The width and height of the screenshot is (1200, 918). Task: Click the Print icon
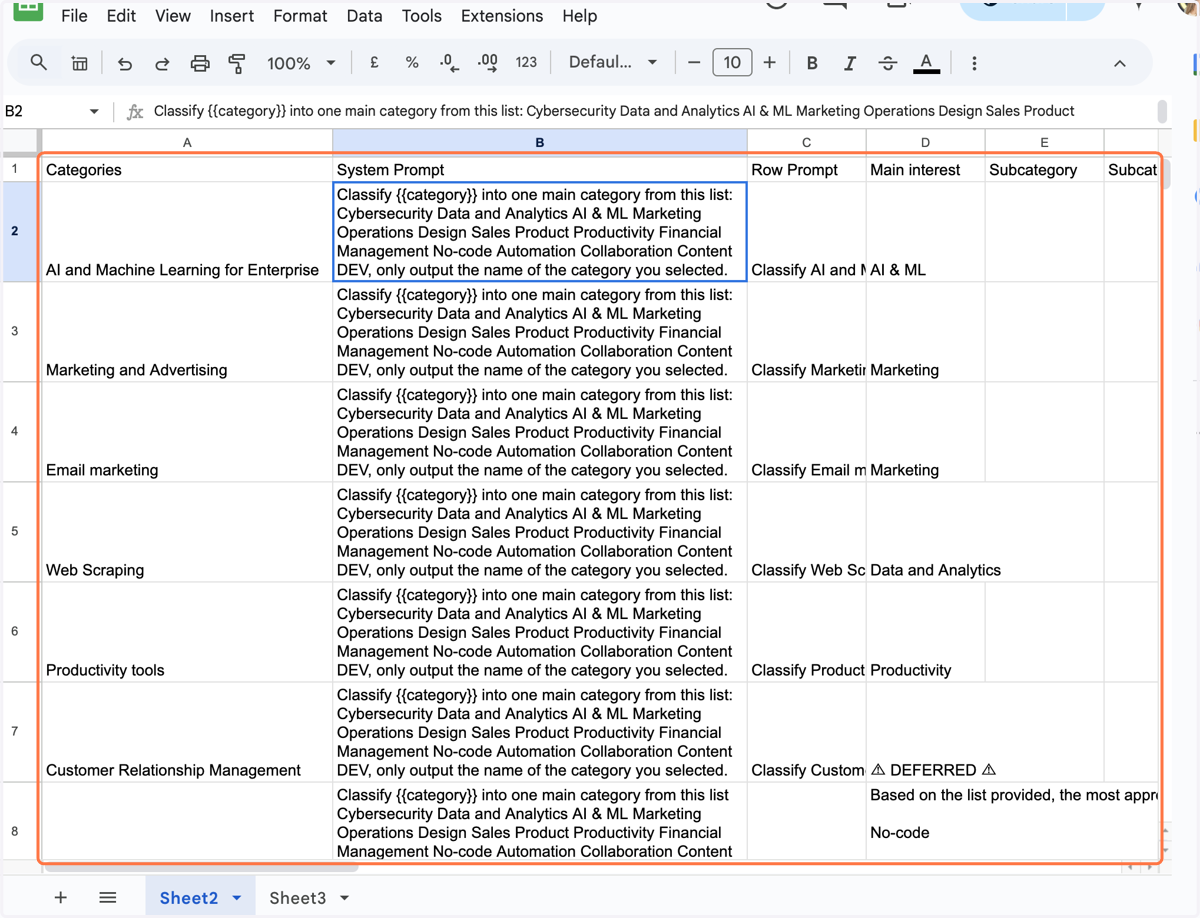[200, 63]
